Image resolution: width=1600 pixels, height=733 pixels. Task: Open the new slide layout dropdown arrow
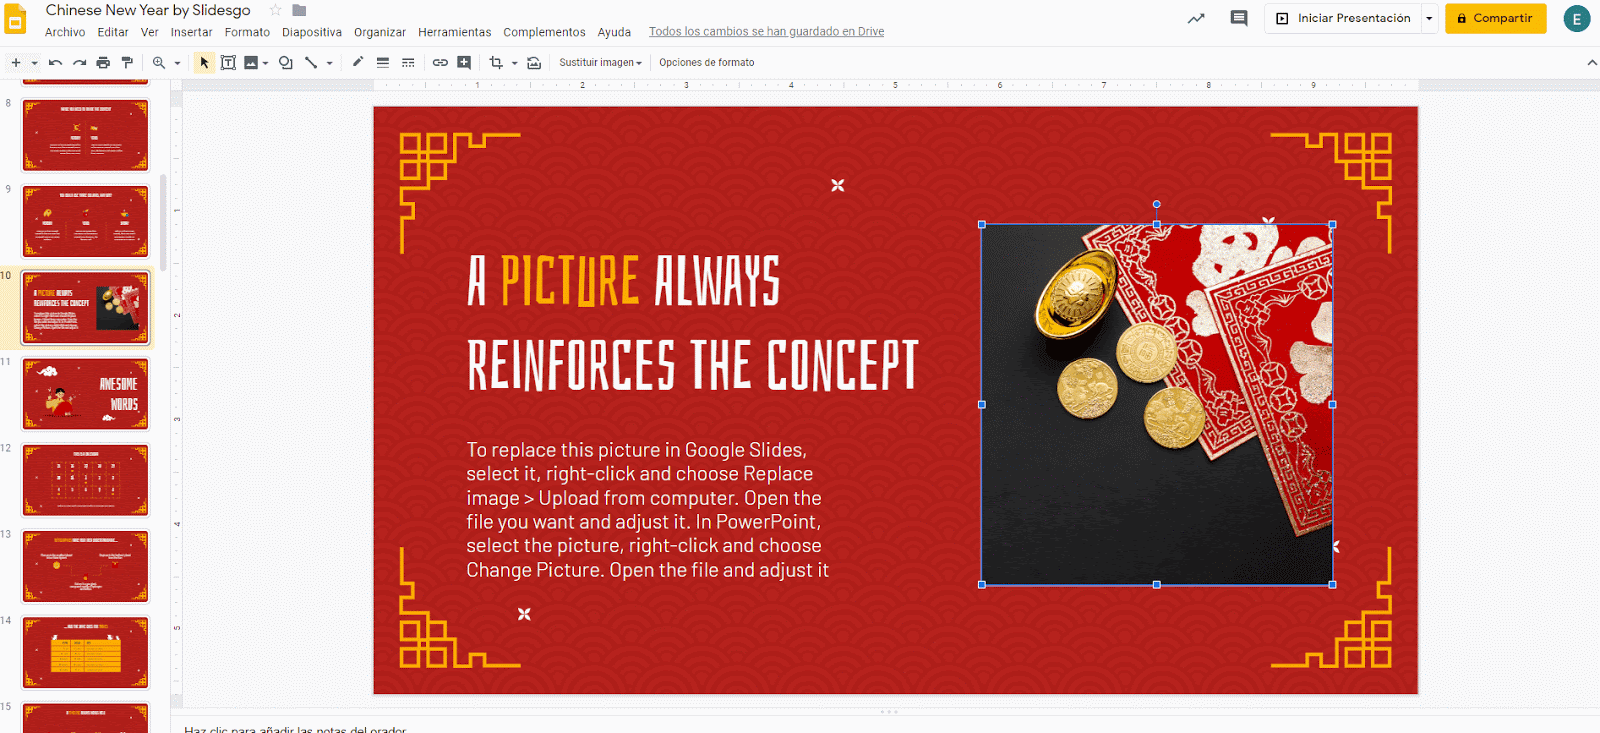(34, 63)
